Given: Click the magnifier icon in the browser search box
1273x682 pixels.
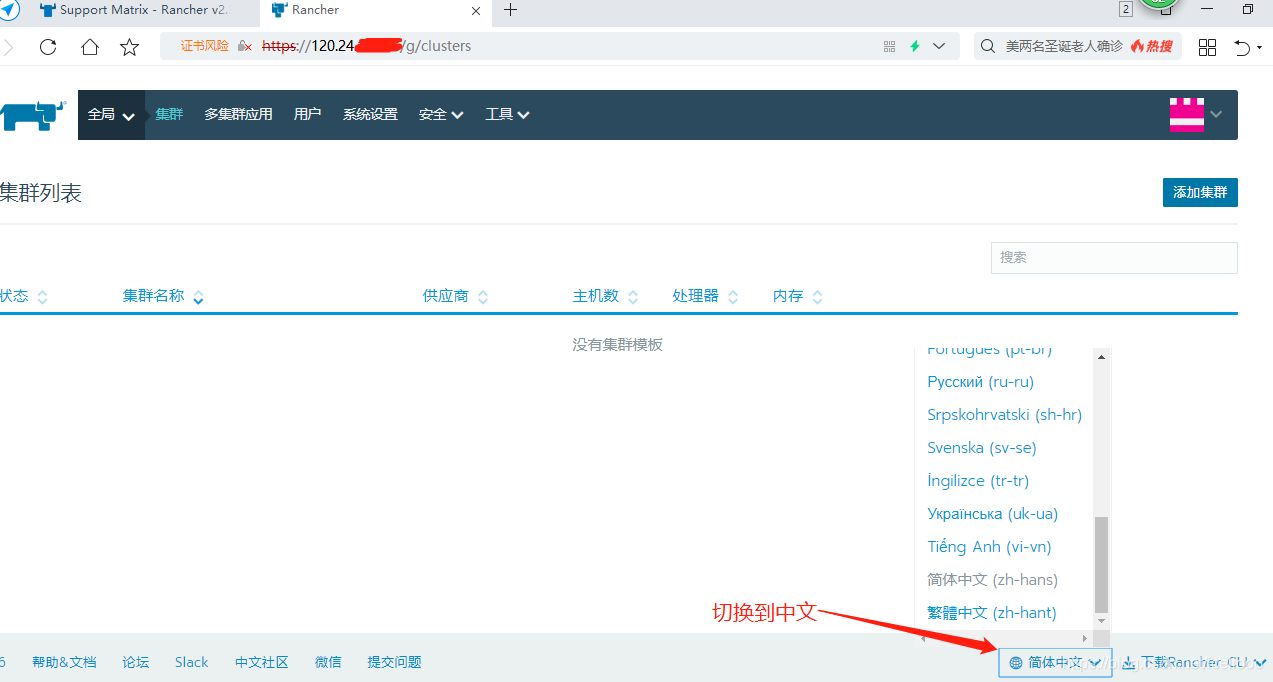Looking at the screenshot, I should tap(987, 46).
